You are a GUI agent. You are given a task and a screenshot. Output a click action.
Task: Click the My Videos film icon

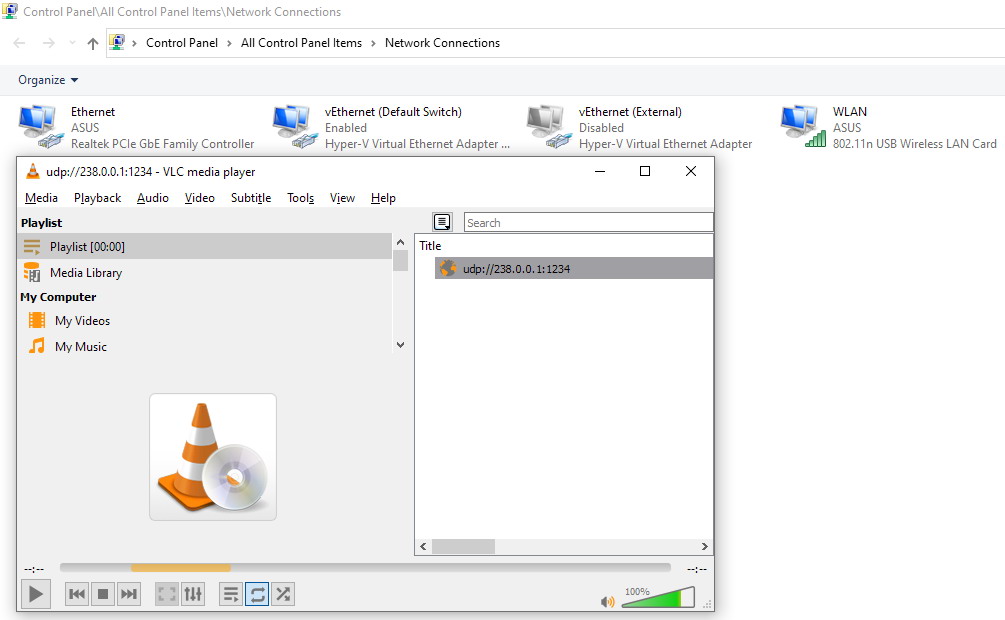coord(37,320)
